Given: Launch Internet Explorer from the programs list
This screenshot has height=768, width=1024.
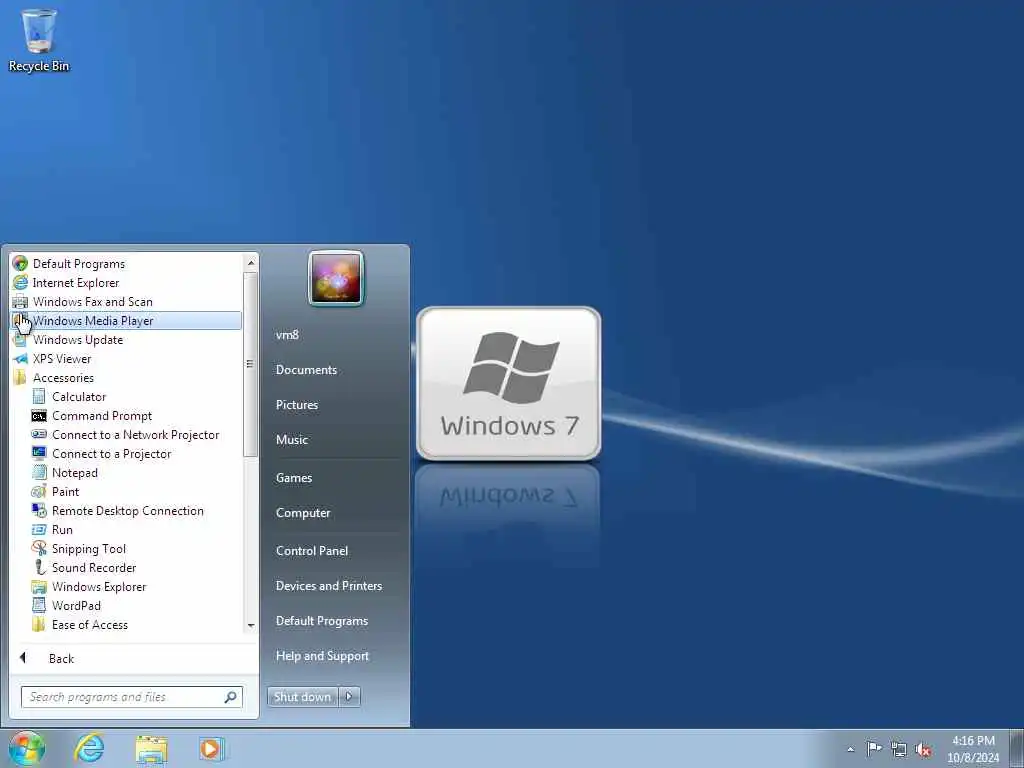Looking at the screenshot, I should tap(76, 283).
